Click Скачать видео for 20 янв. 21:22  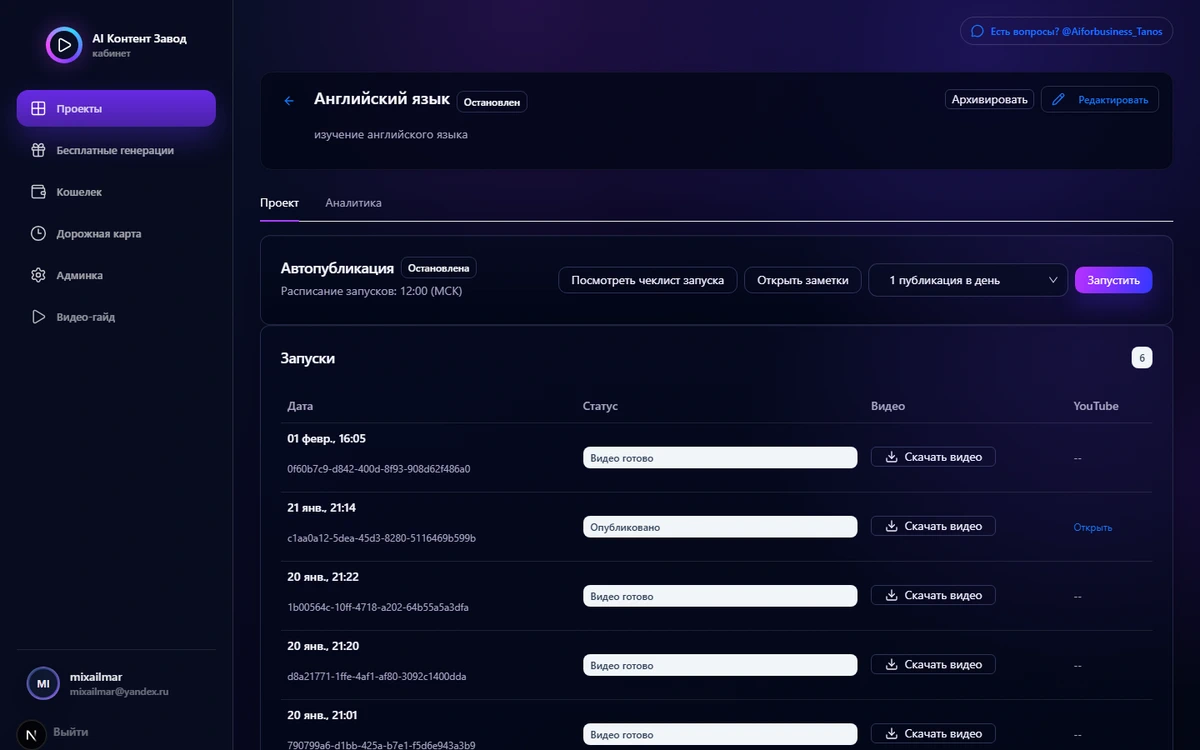coord(933,595)
